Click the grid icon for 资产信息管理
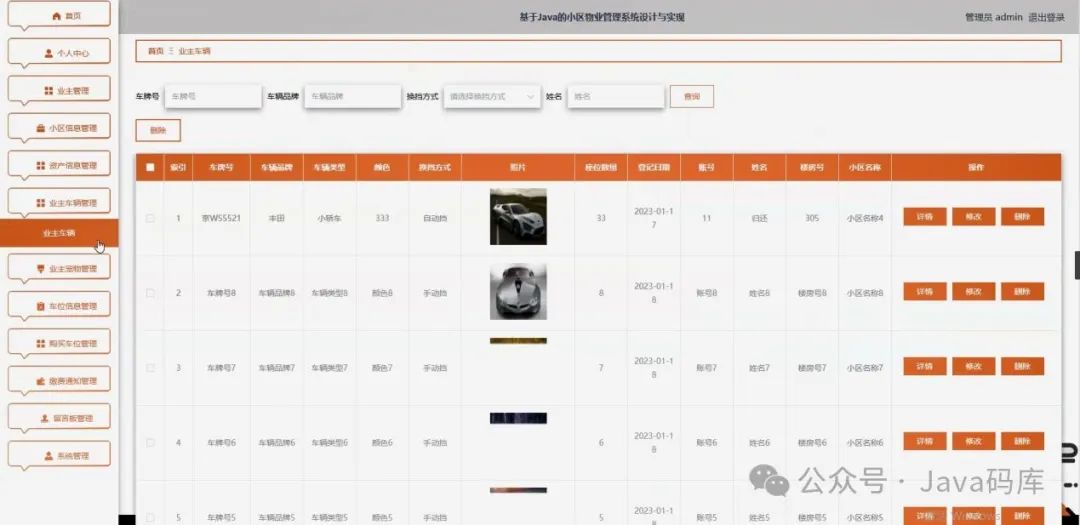 (x=40, y=165)
